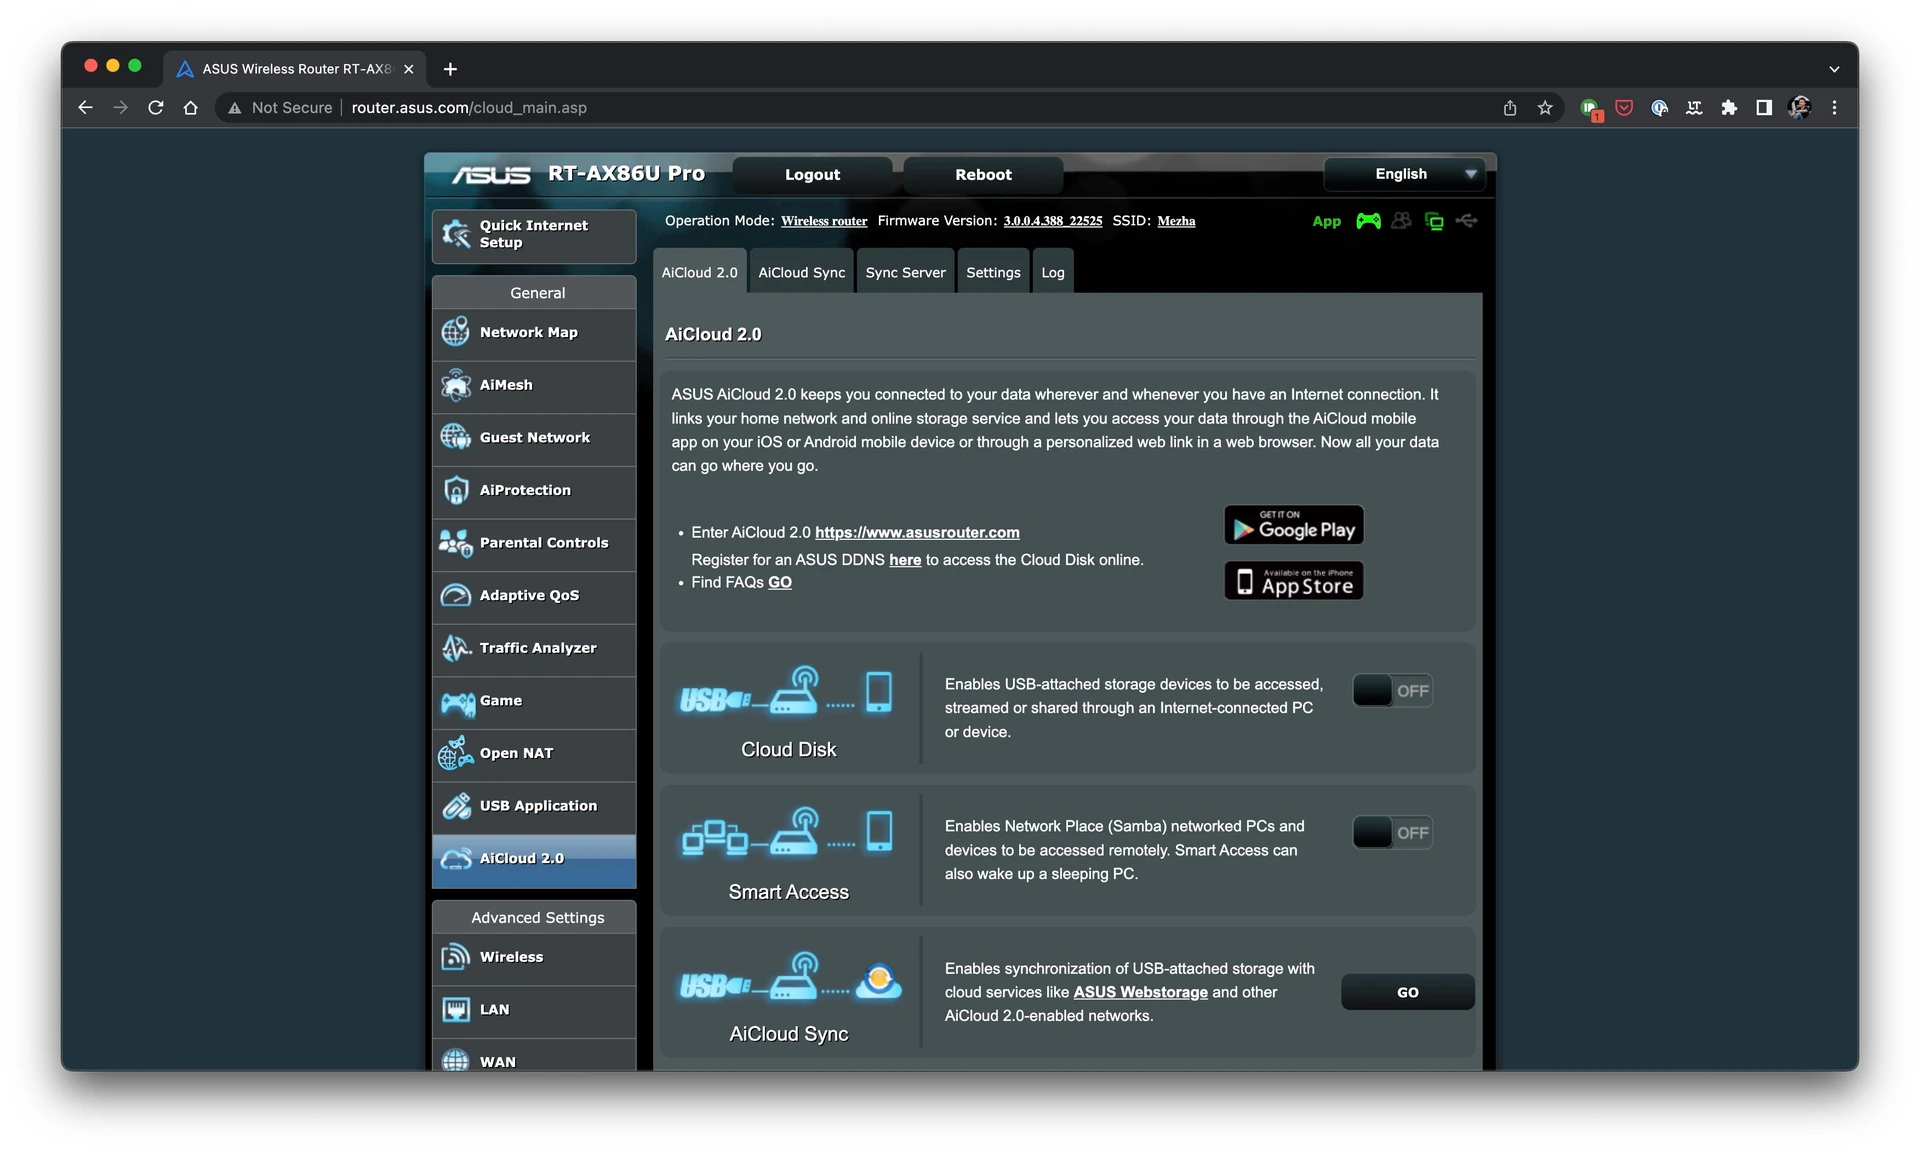Viewport: 1920px width, 1152px height.
Task: Open Chrome three-dot menu
Action: pos(1834,108)
